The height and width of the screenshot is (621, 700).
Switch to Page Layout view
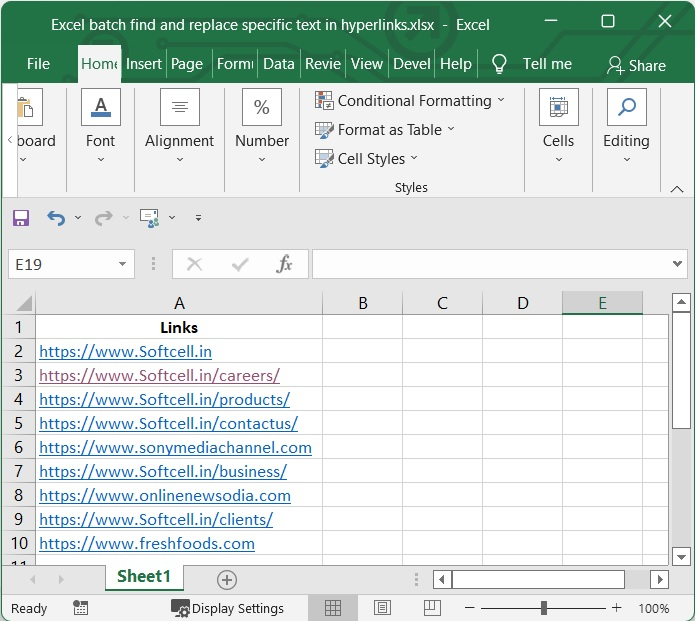pyautogui.click(x=382, y=608)
